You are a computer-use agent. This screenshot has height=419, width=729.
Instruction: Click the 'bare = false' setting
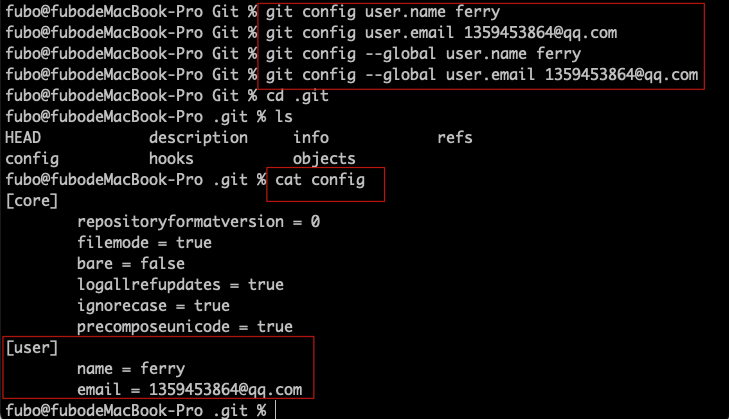(130, 264)
